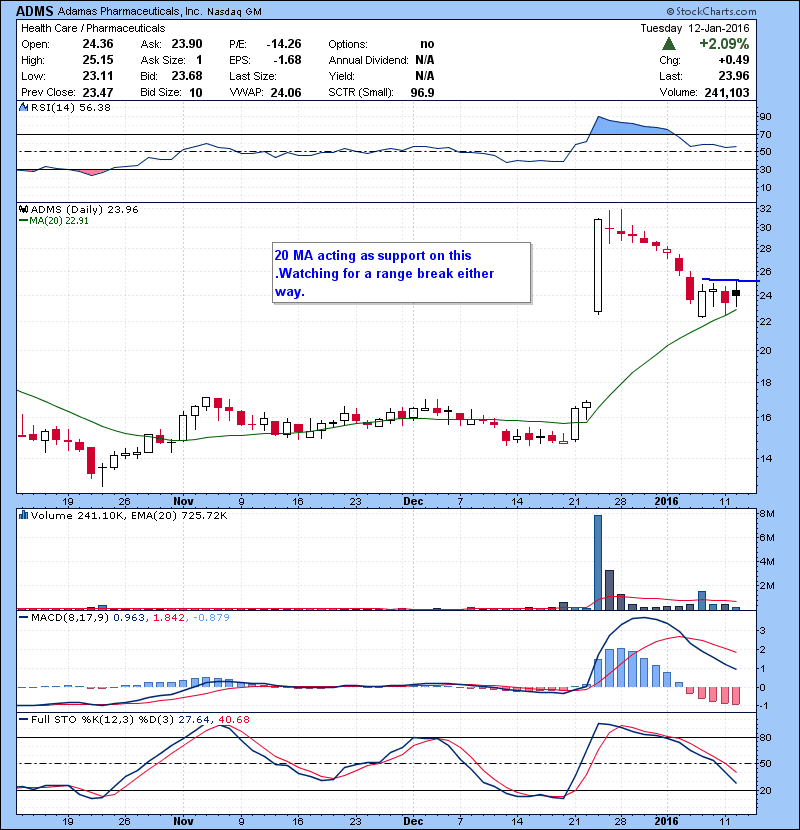Click the MACD histogram value -0.879
800x830 pixels.
(210, 617)
